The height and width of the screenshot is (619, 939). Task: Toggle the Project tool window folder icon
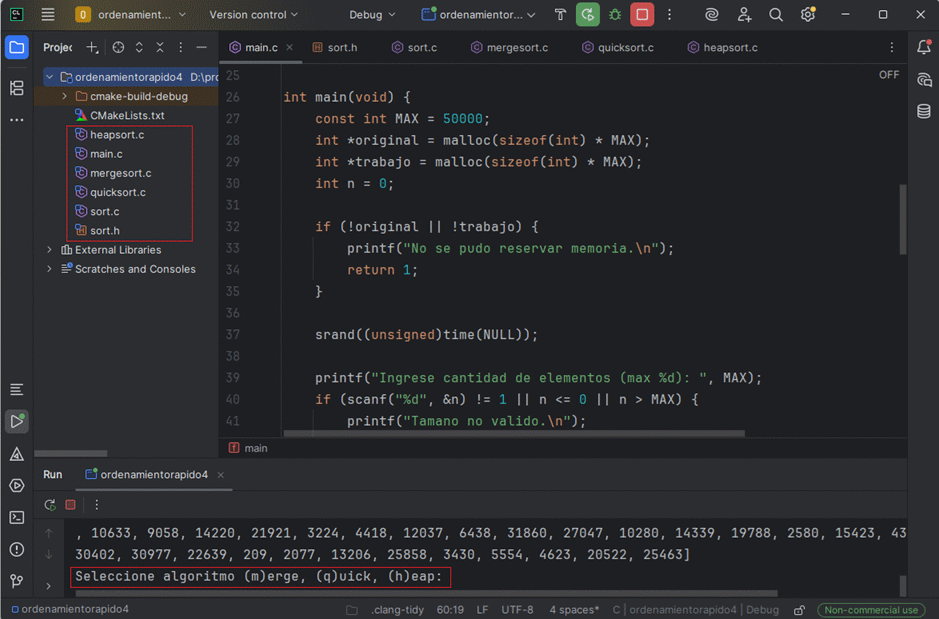[17, 48]
